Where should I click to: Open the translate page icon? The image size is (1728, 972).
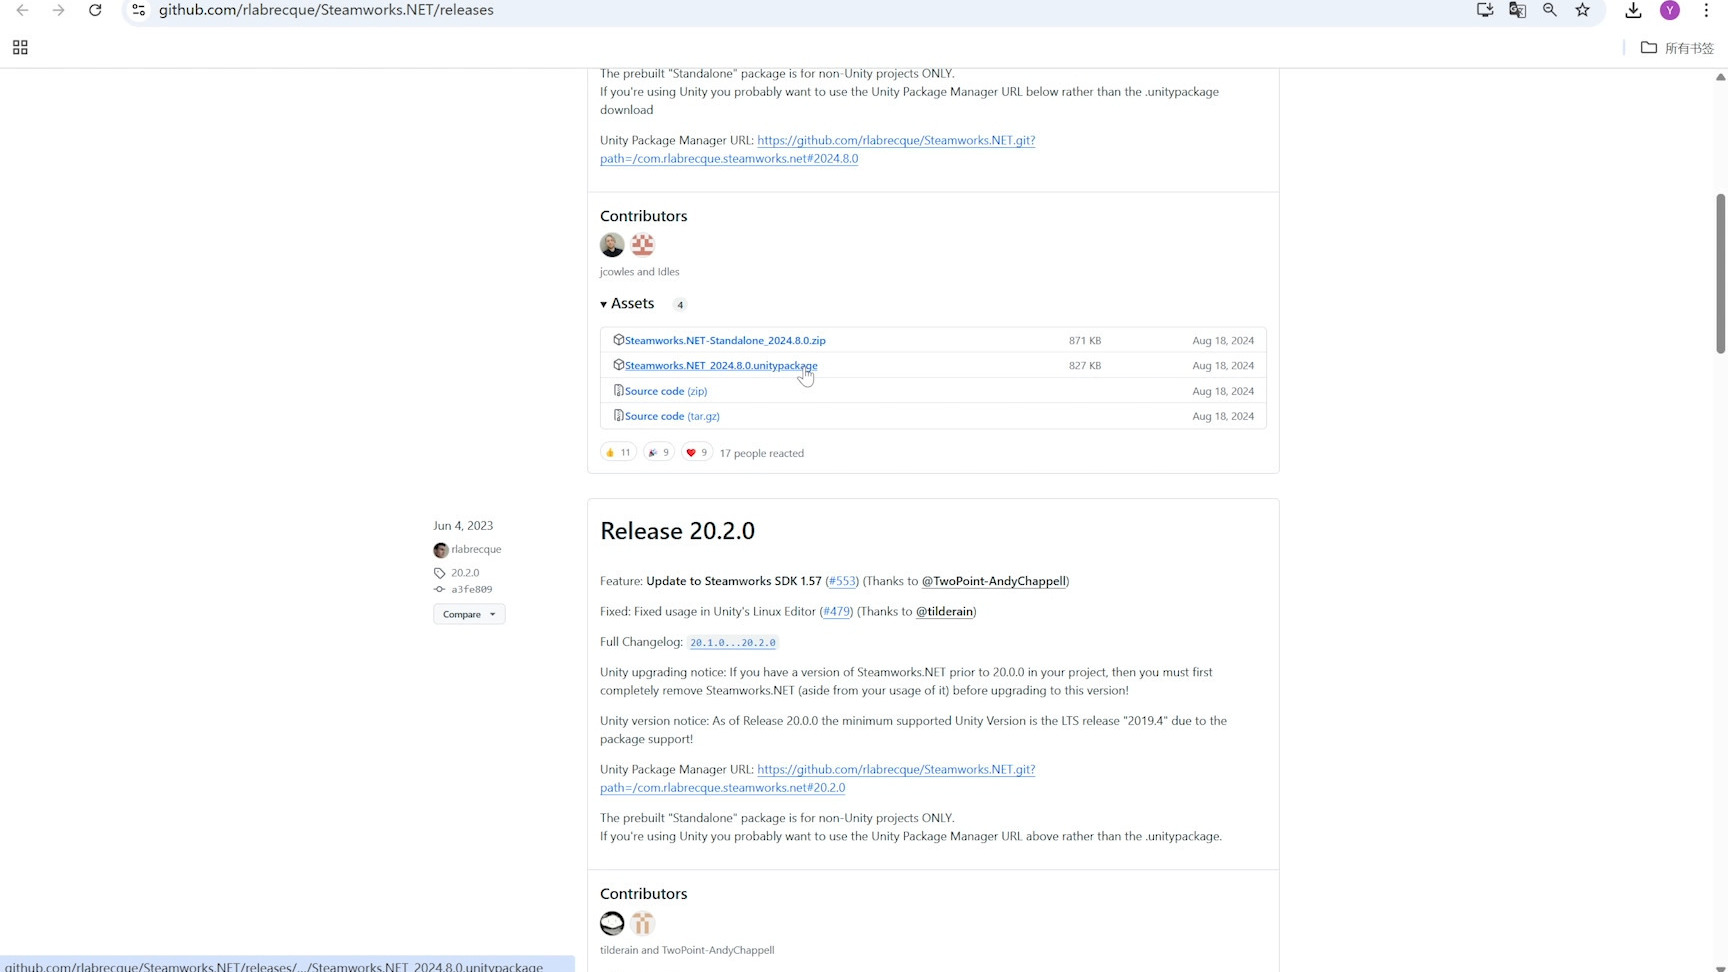coord(1517,10)
